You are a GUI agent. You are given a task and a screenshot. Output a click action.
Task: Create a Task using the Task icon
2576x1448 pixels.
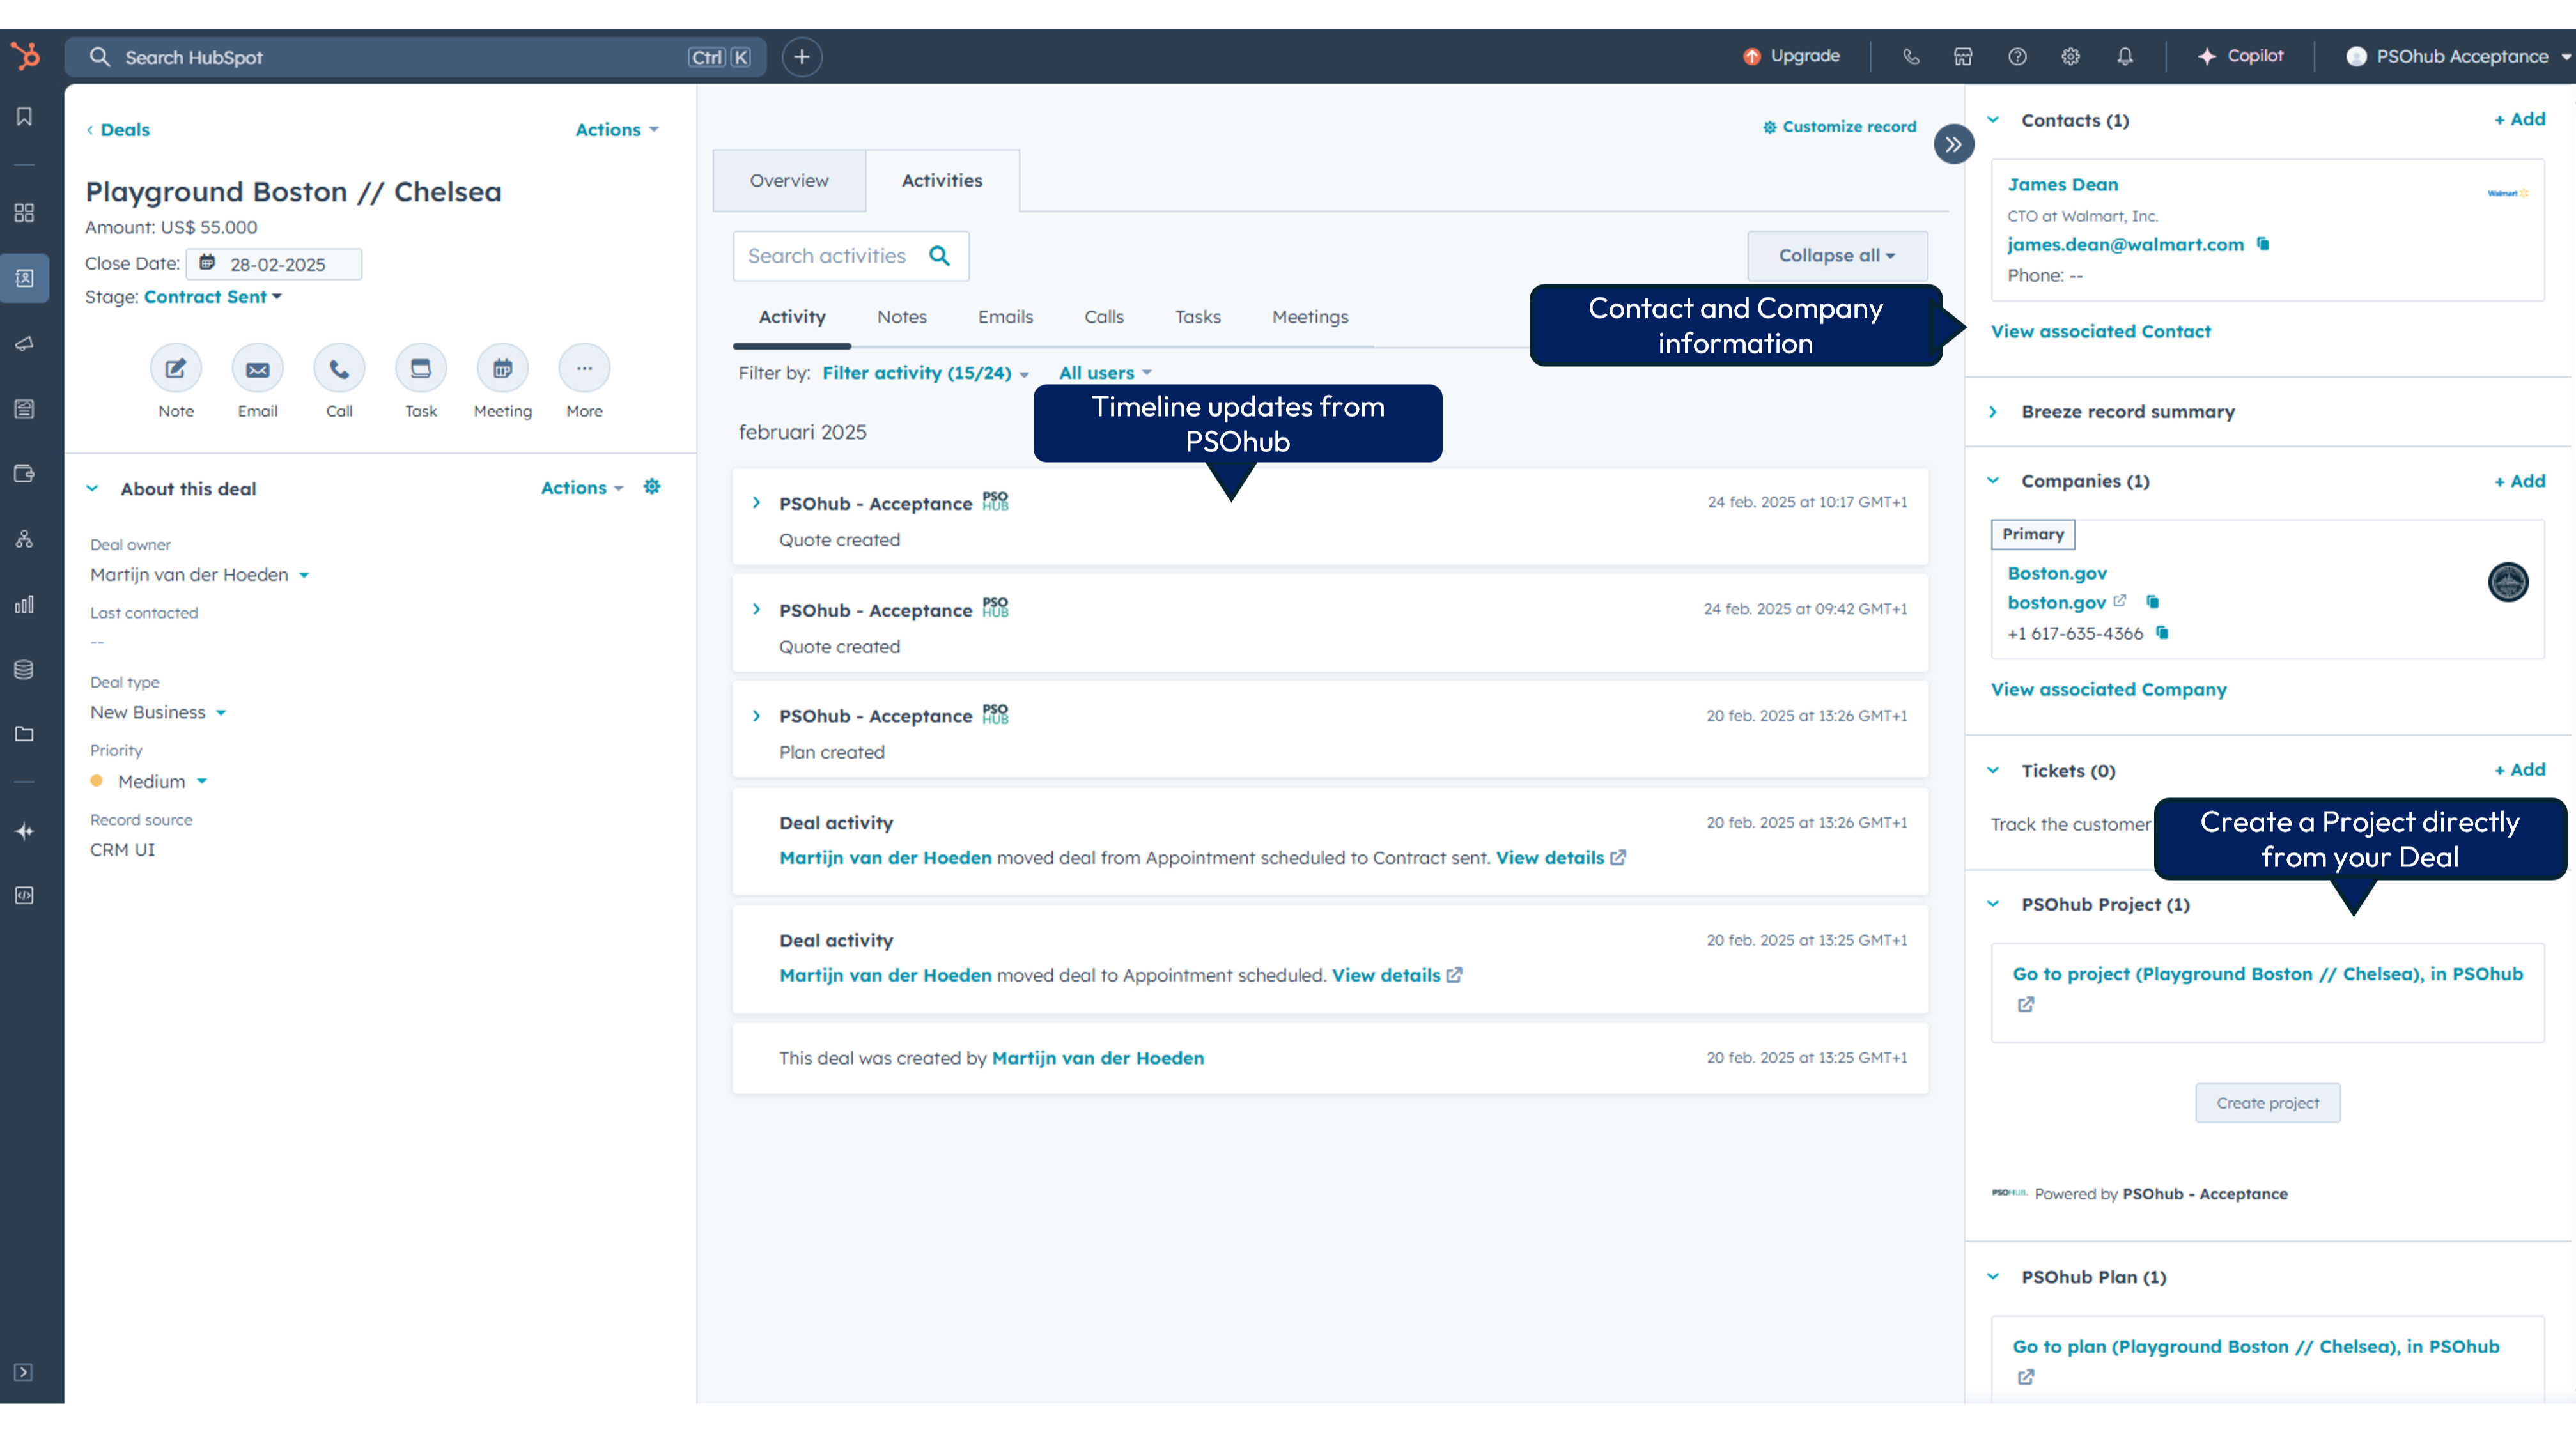420,368
